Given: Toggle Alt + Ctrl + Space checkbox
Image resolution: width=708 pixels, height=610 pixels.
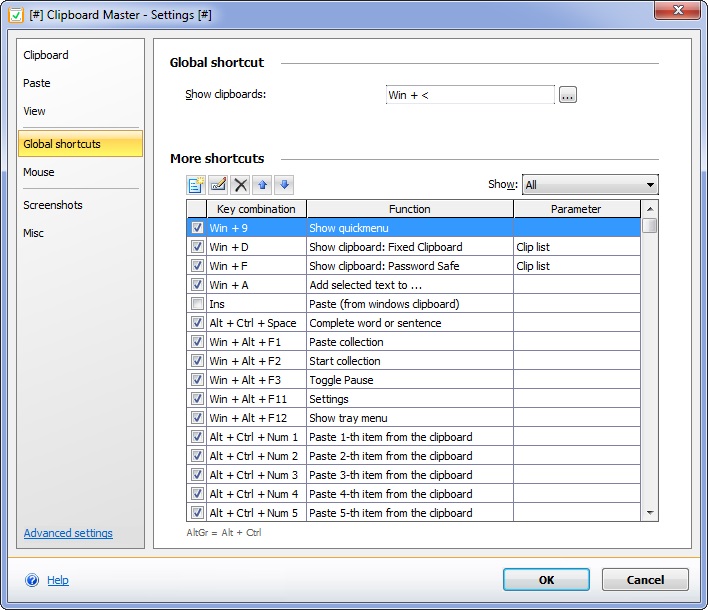Looking at the screenshot, I should [197, 322].
